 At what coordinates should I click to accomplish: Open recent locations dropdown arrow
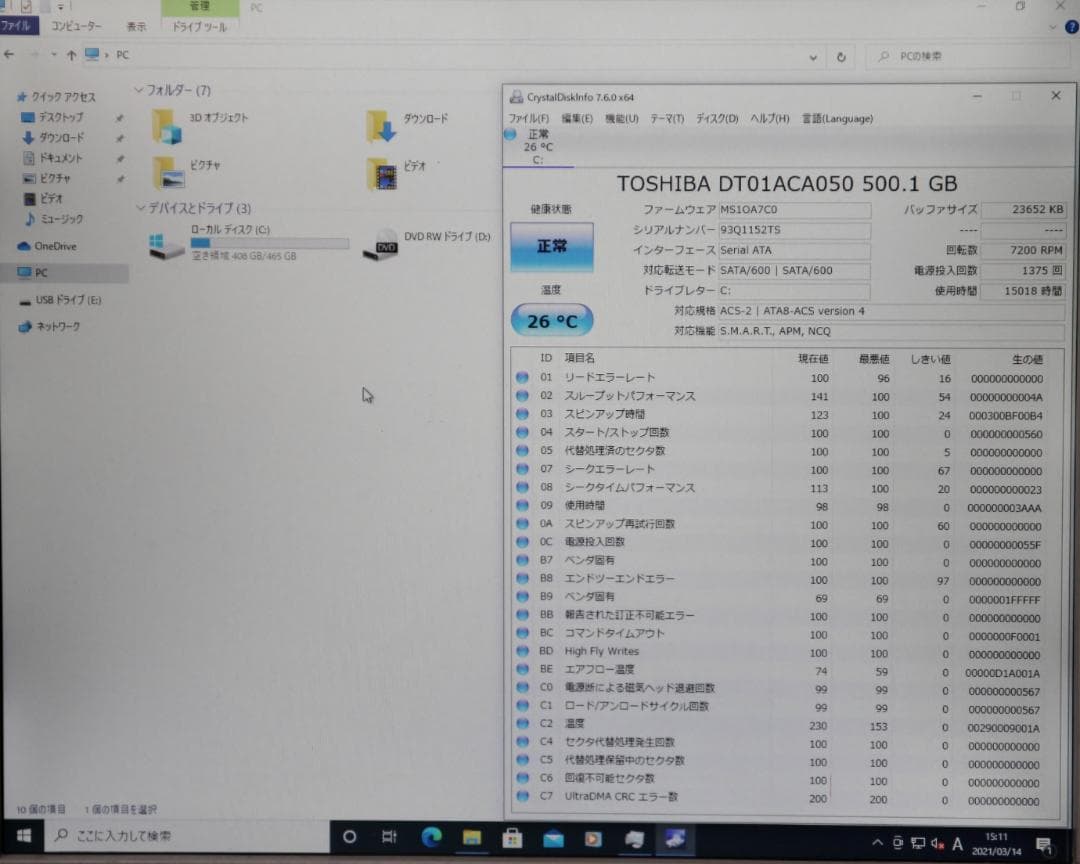53,54
